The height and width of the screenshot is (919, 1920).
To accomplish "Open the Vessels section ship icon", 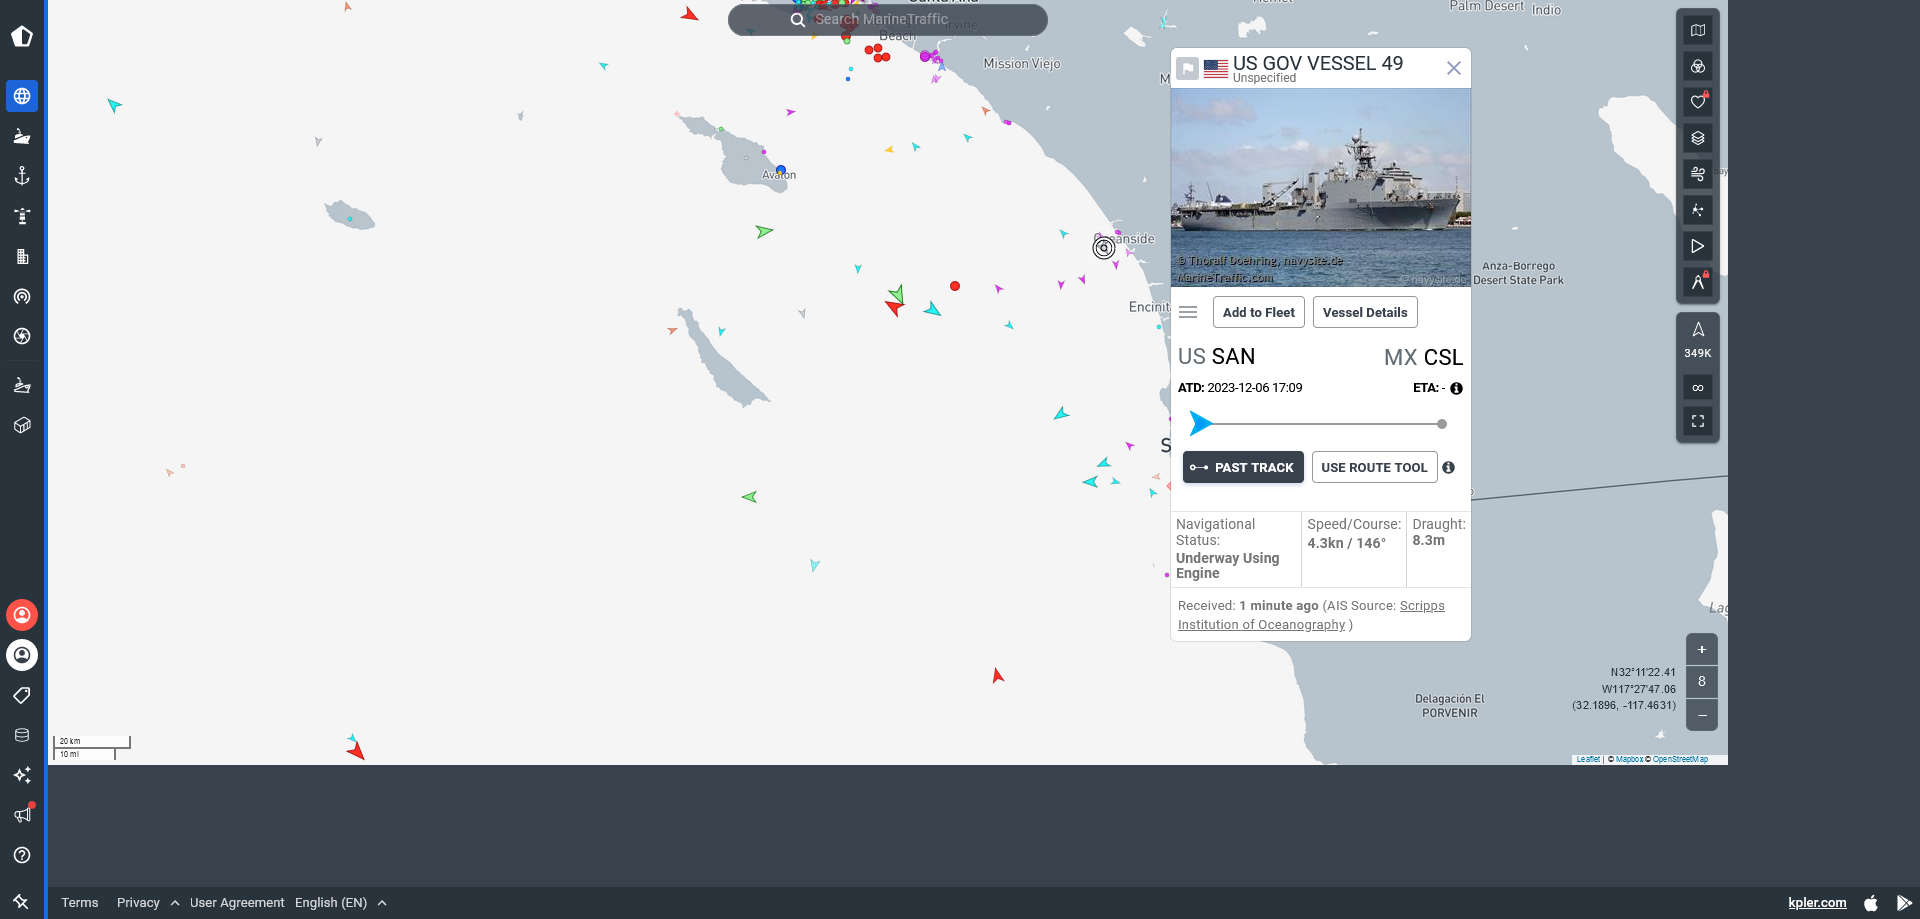I will [x=22, y=136].
